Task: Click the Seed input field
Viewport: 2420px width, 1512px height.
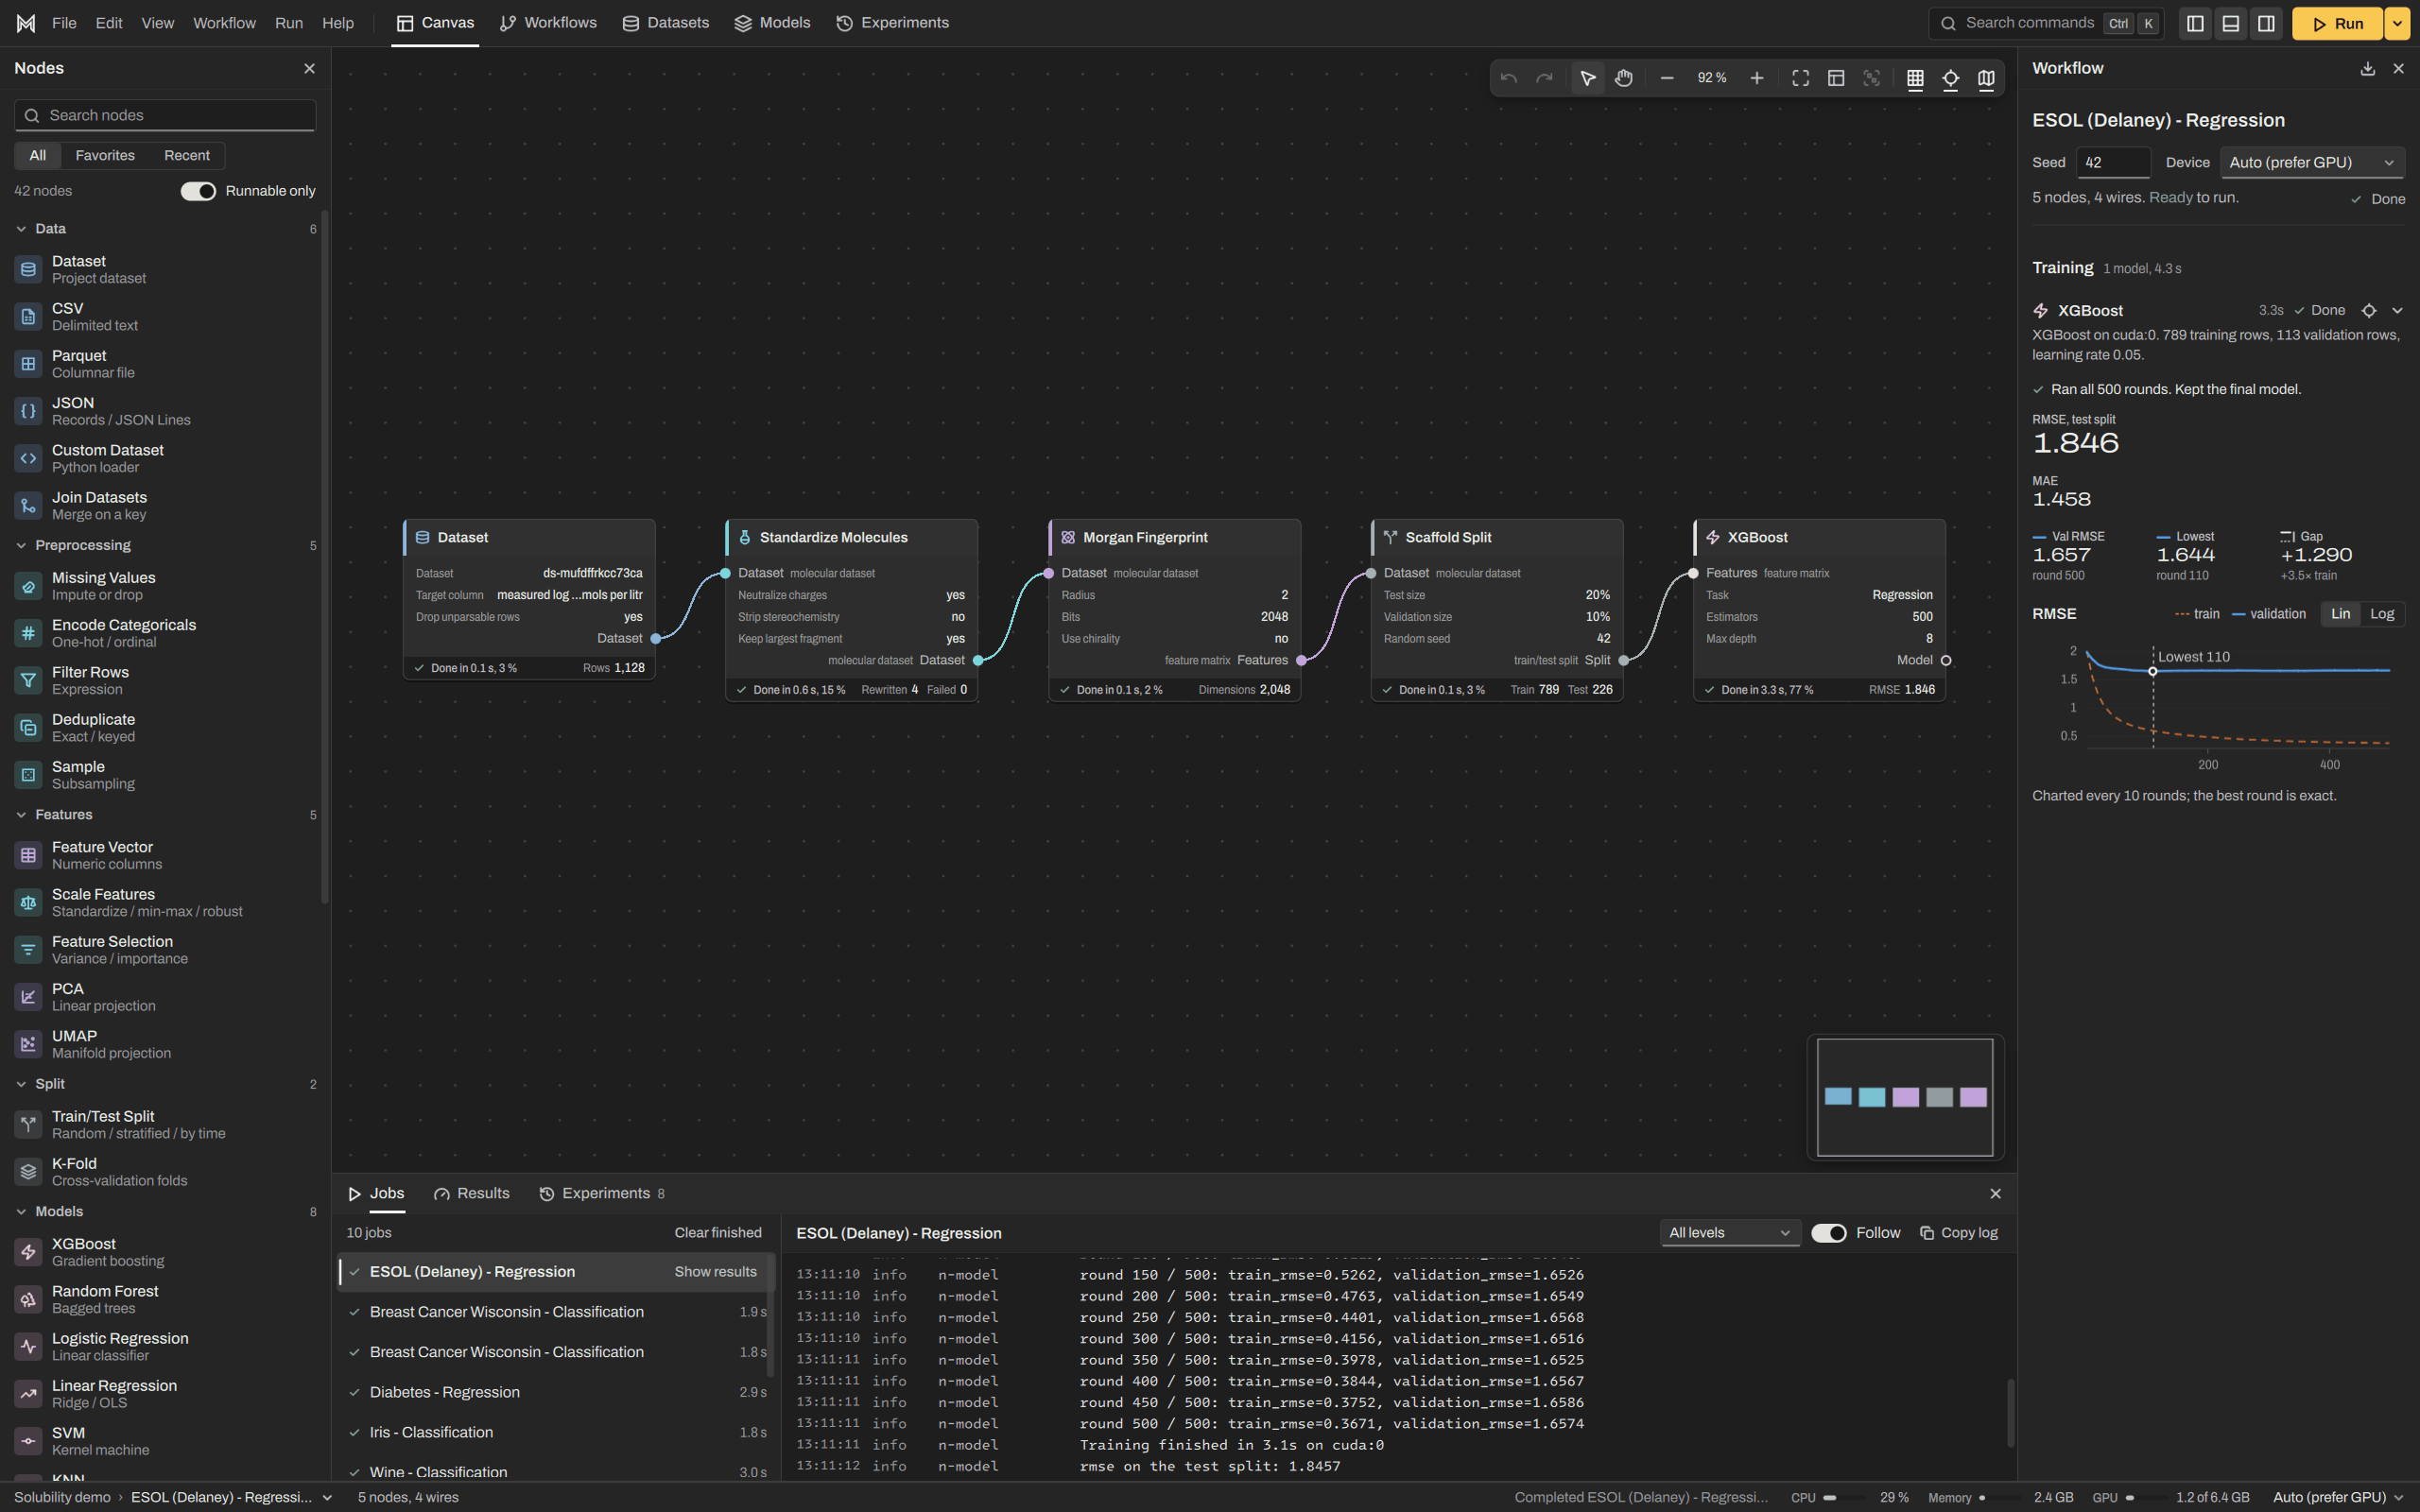Action: tap(2113, 162)
